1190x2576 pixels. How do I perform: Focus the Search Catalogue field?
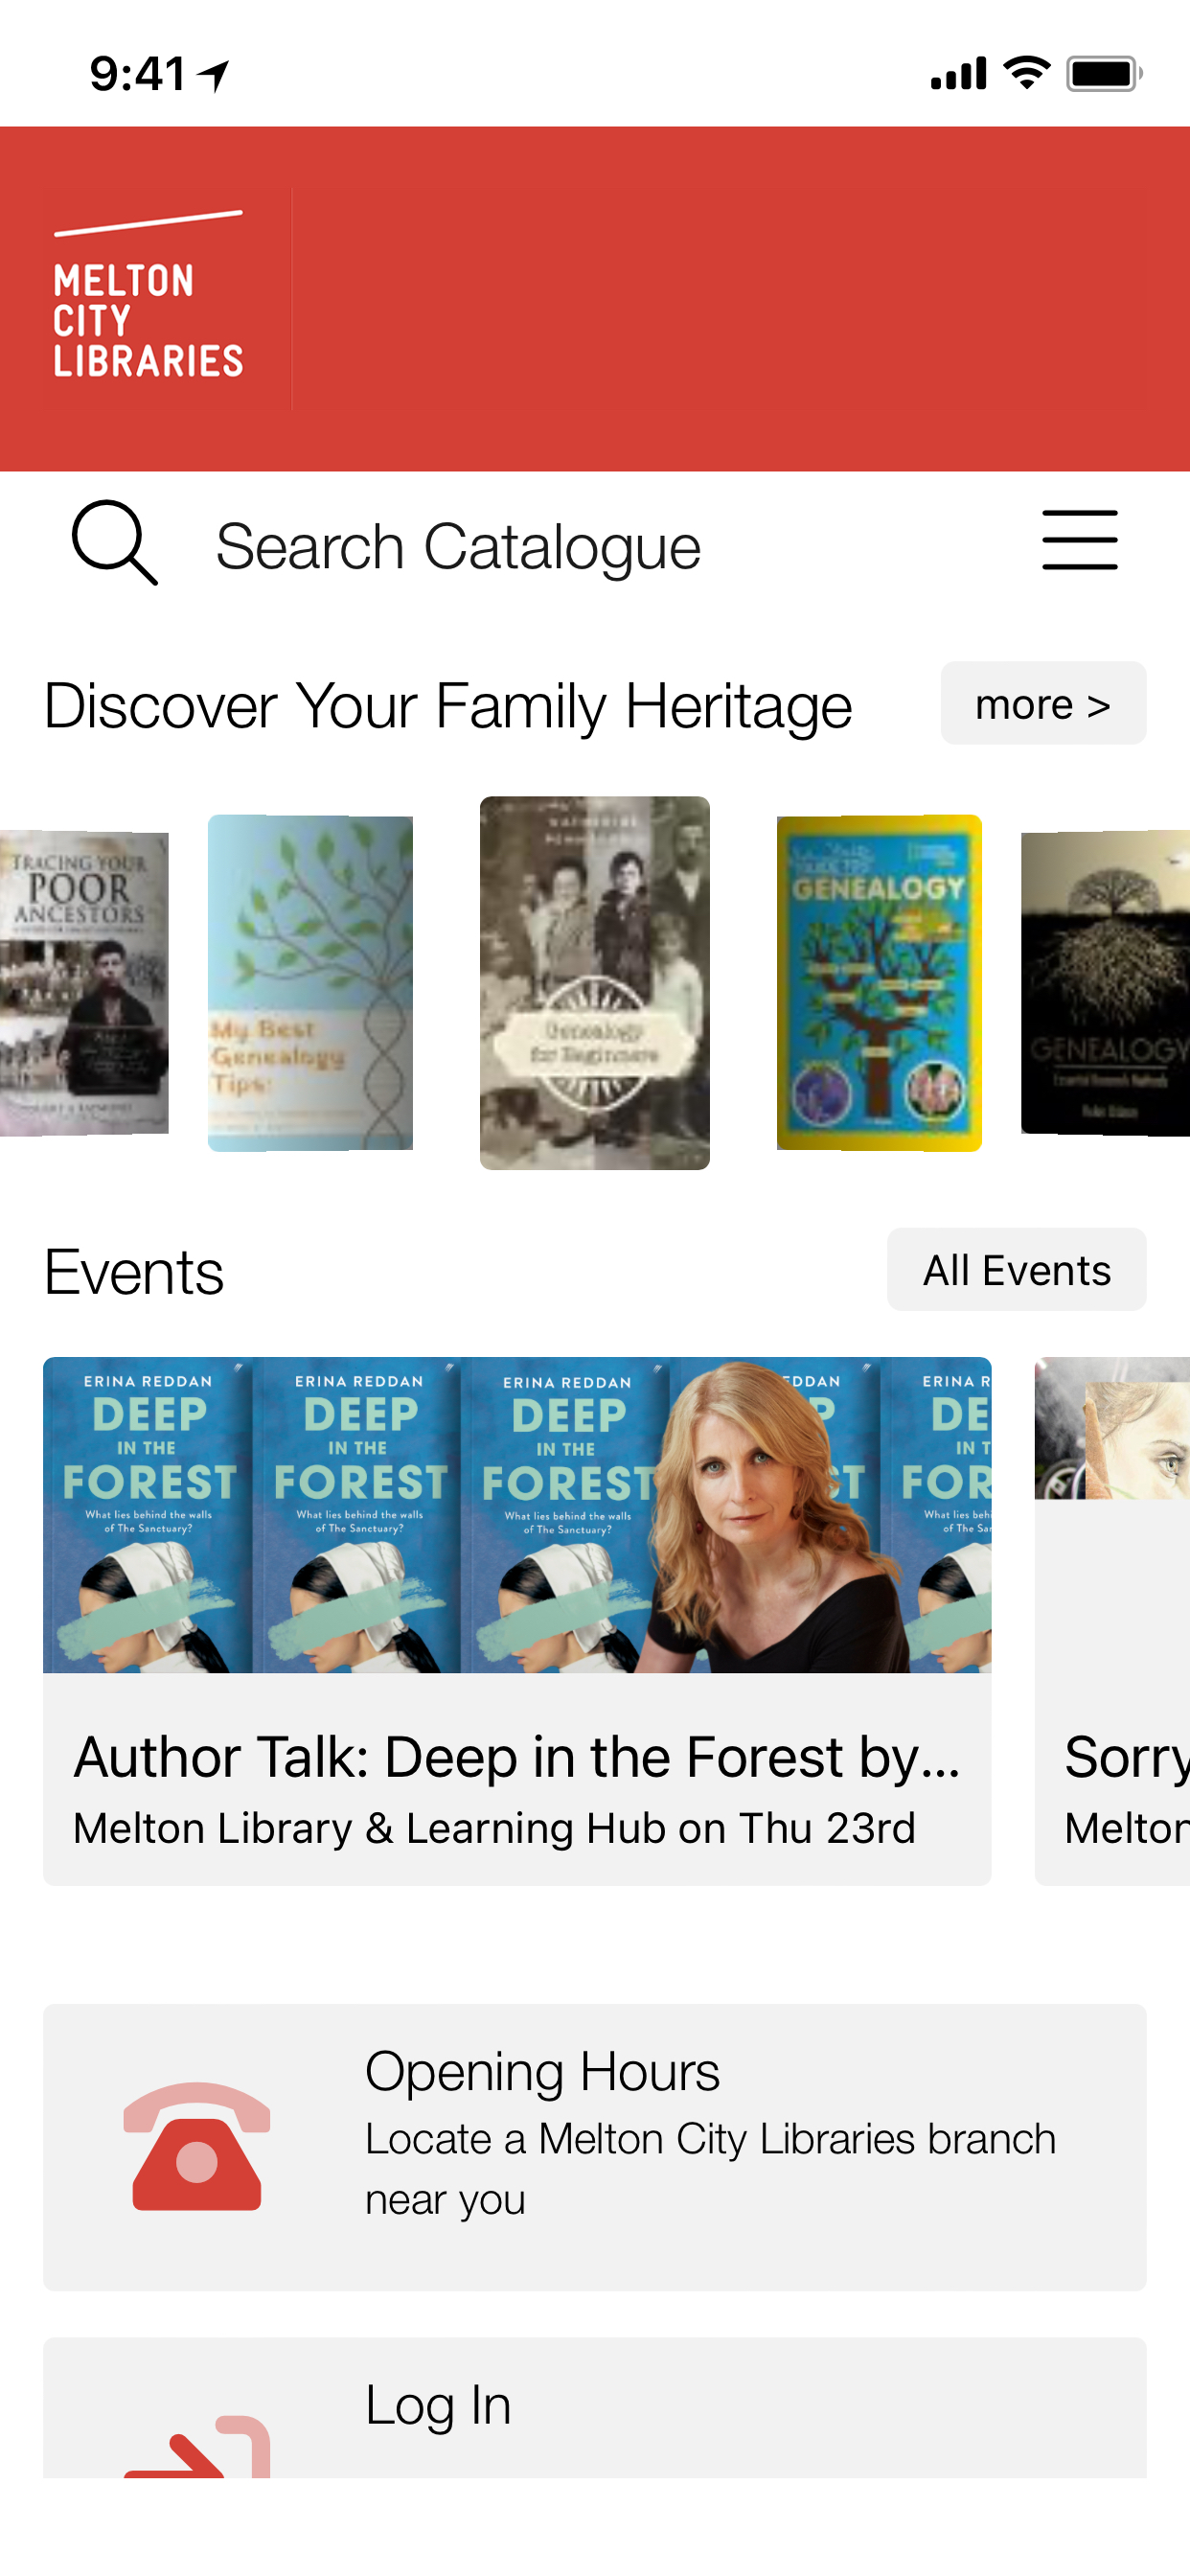click(x=458, y=547)
